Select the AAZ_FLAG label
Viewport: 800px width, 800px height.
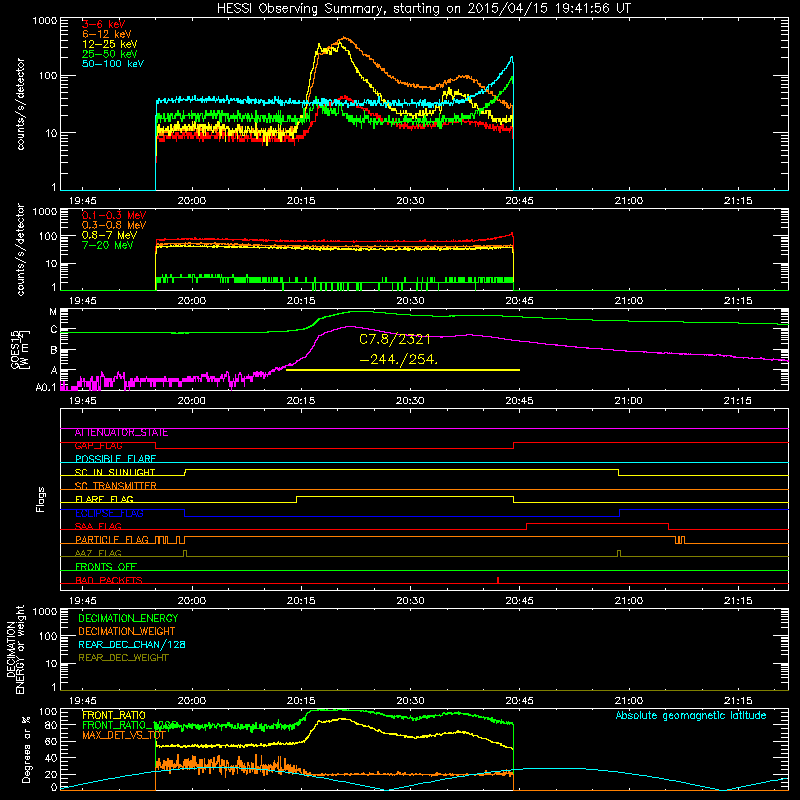[x=98, y=553]
